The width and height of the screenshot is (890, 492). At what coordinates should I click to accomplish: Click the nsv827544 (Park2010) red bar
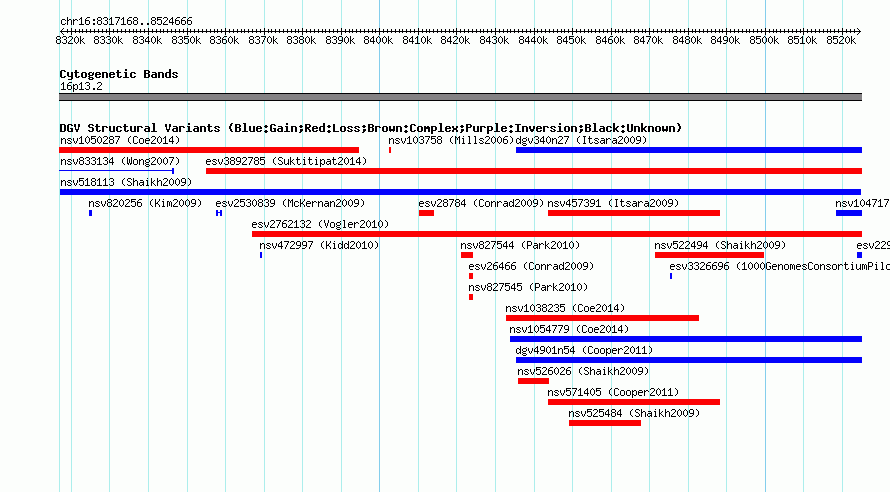(467, 255)
